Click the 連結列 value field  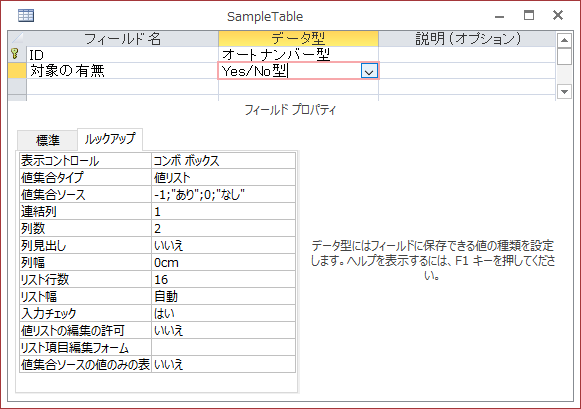coord(223,212)
